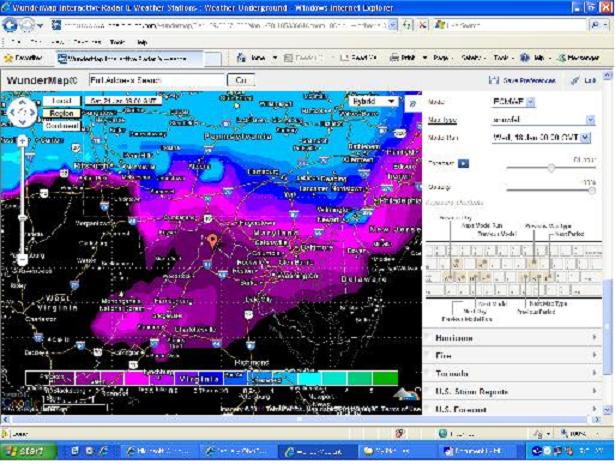The image size is (615, 464).
Task: Open the Model dropdown
Action: (530, 102)
